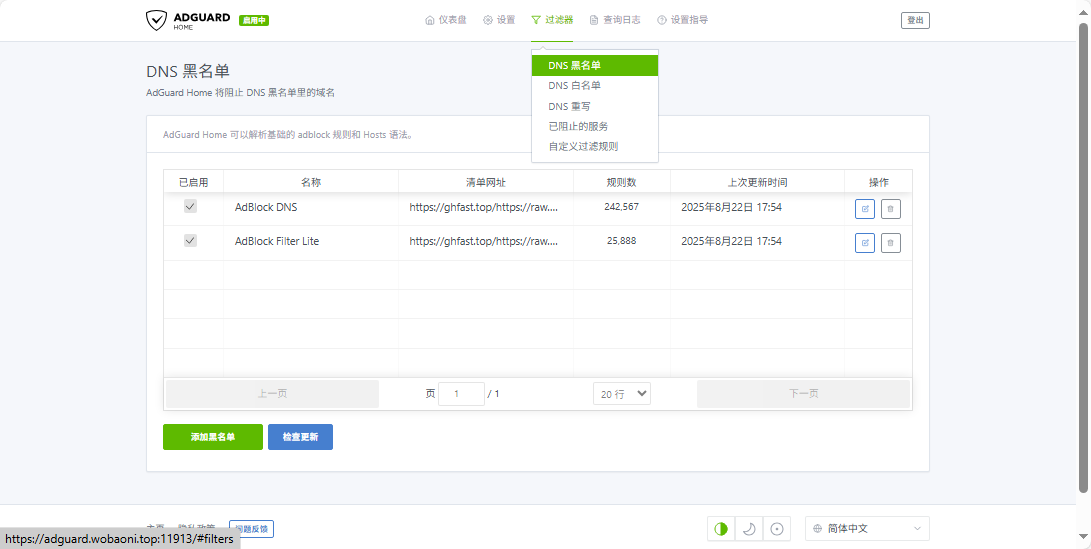Image resolution: width=1091 pixels, height=549 pixels.
Task: Sort by 已启用 column header
Action: pyautogui.click(x=193, y=182)
